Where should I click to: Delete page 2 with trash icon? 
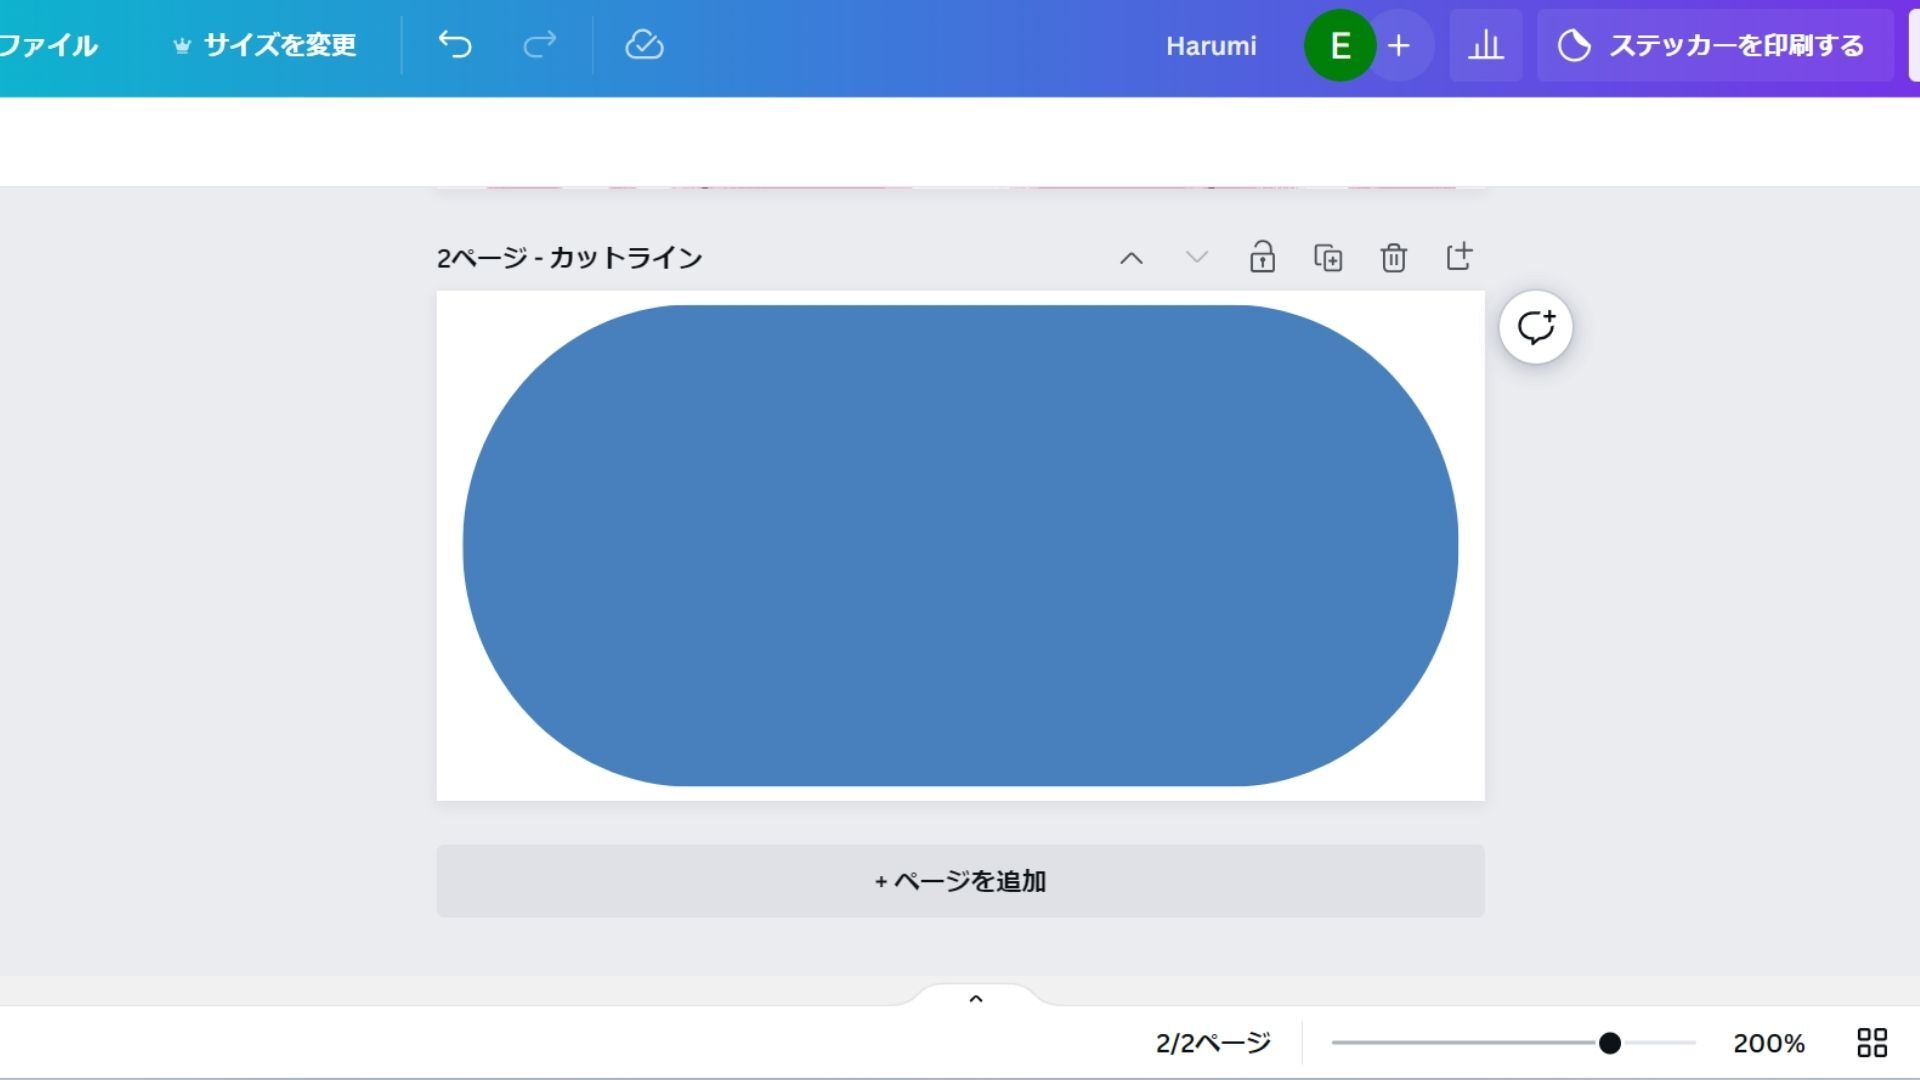click(1394, 258)
